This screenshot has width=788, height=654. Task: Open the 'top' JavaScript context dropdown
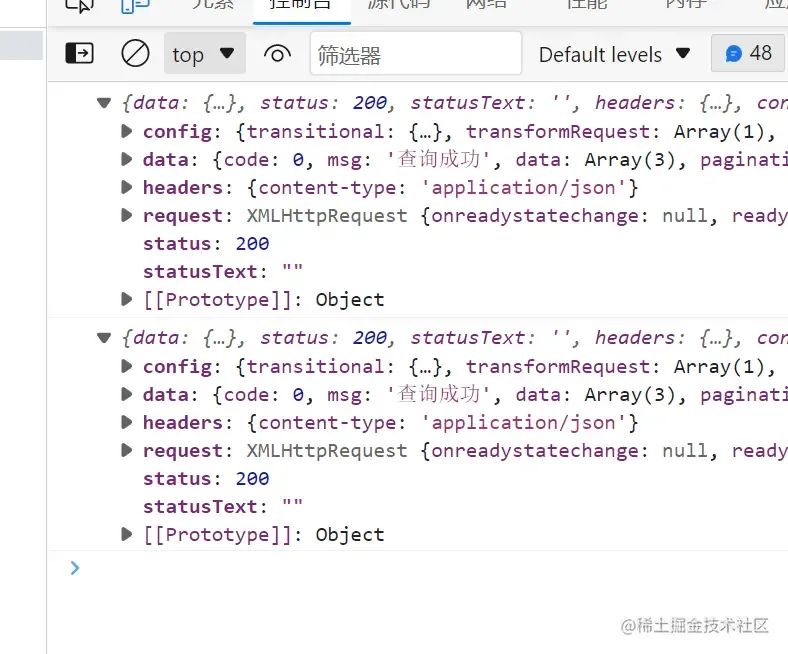[204, 54]
